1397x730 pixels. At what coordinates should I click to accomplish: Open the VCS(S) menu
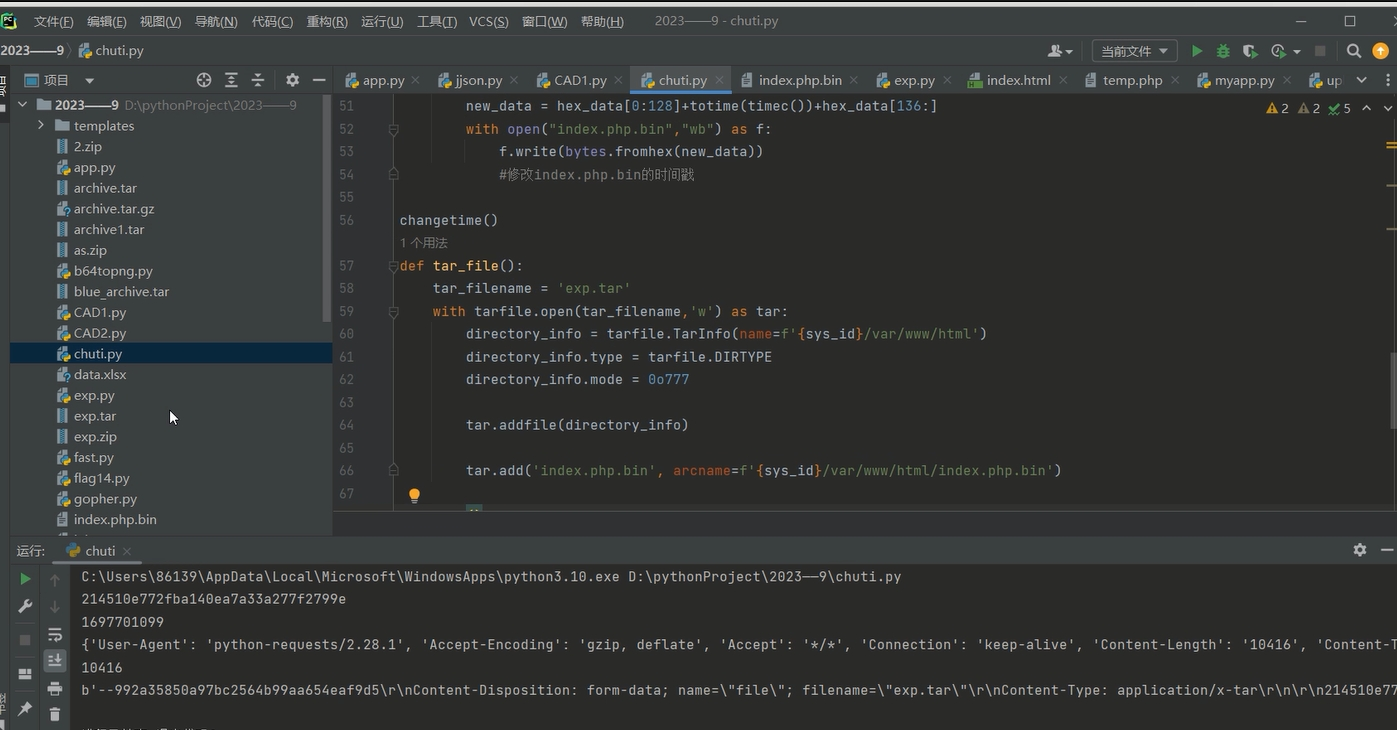[x=489, y=21]
